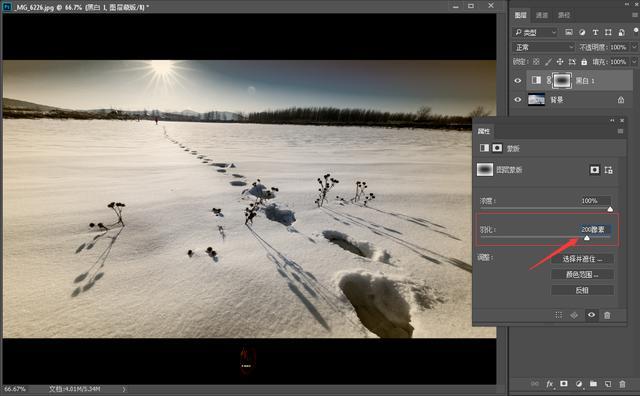640x396 pixels.
Task: Click the lock position move icon
Action: tap(560, 62)
